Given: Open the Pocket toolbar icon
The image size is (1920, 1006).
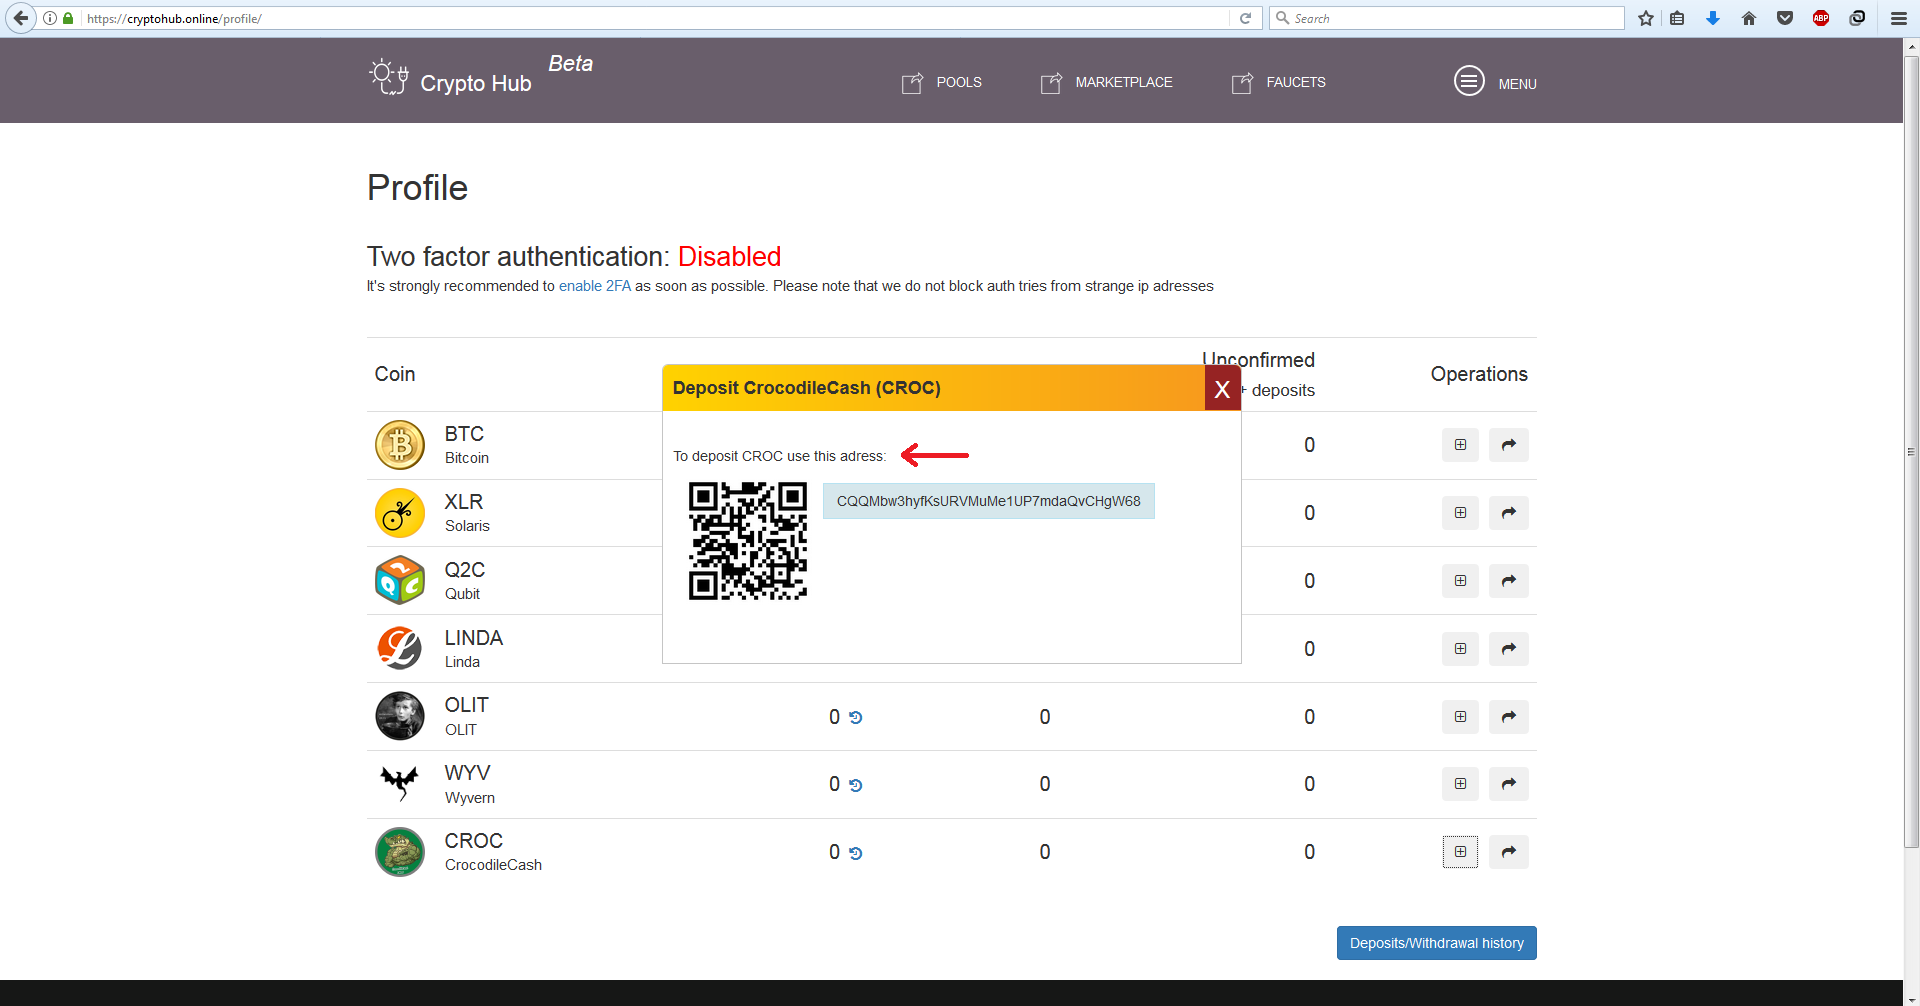Looking at the screenshot, I should pos(1785,18).
